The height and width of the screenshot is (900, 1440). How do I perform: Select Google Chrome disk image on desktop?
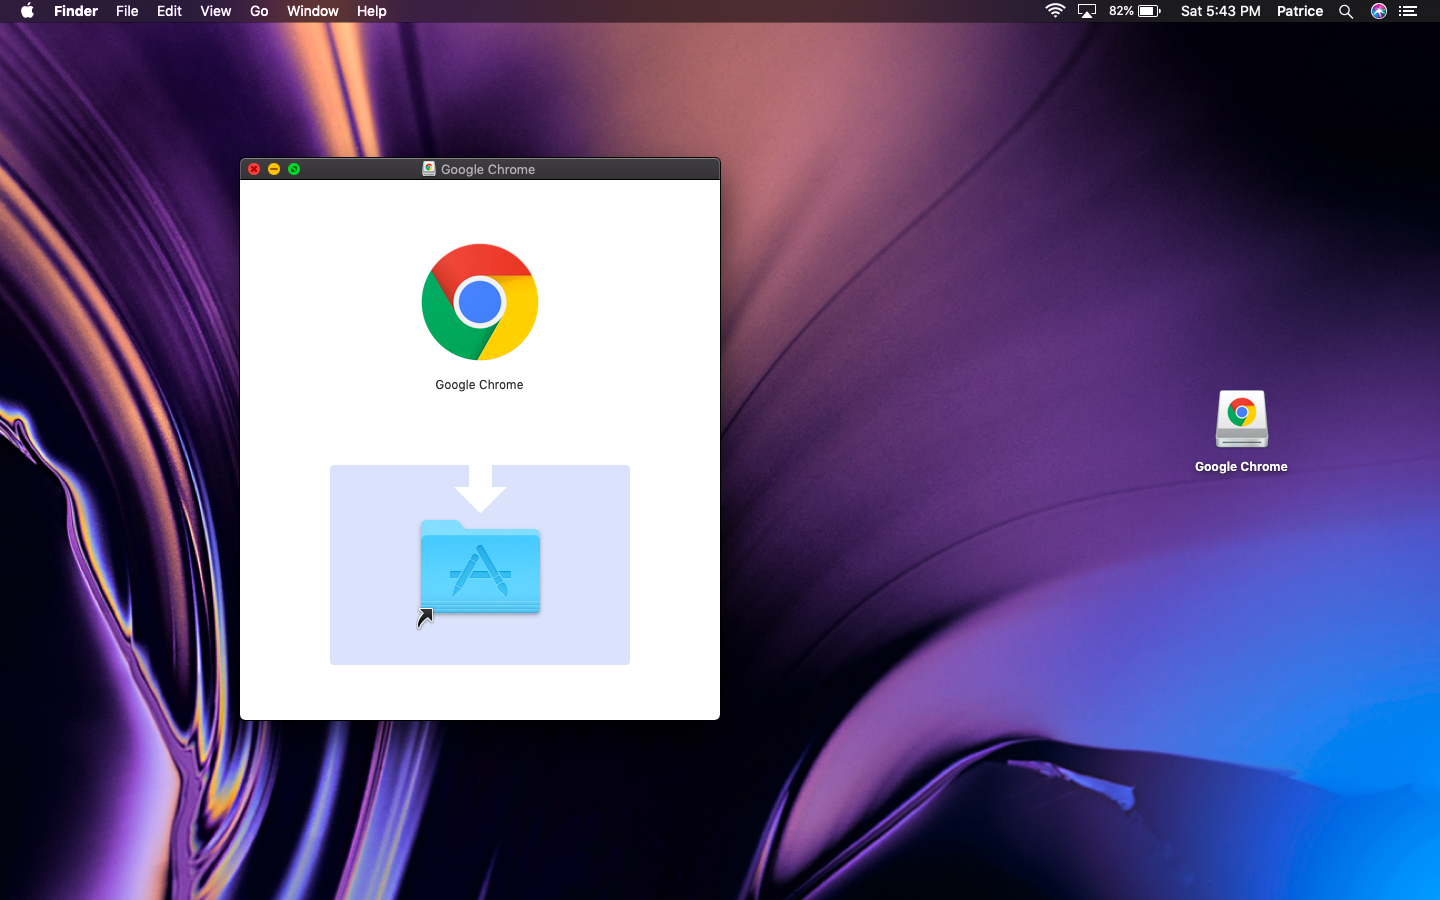pos(1241,419)
